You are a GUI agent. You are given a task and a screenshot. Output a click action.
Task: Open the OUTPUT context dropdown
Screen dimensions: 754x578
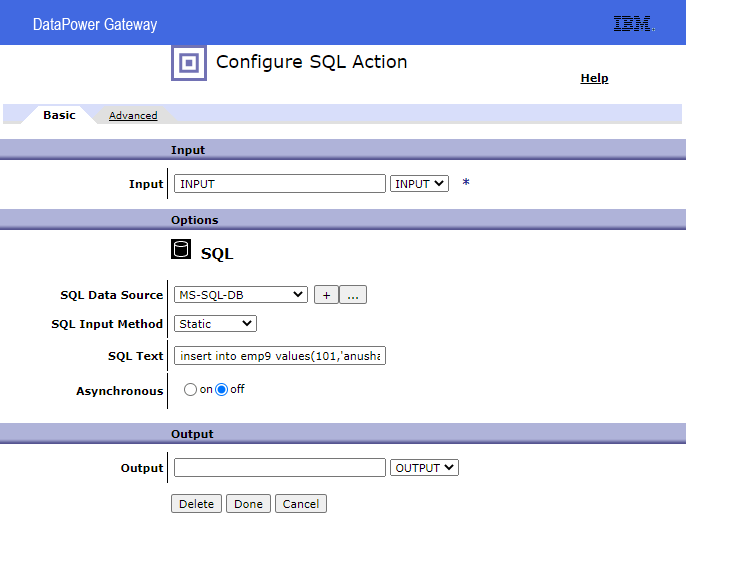pos(424,467)
